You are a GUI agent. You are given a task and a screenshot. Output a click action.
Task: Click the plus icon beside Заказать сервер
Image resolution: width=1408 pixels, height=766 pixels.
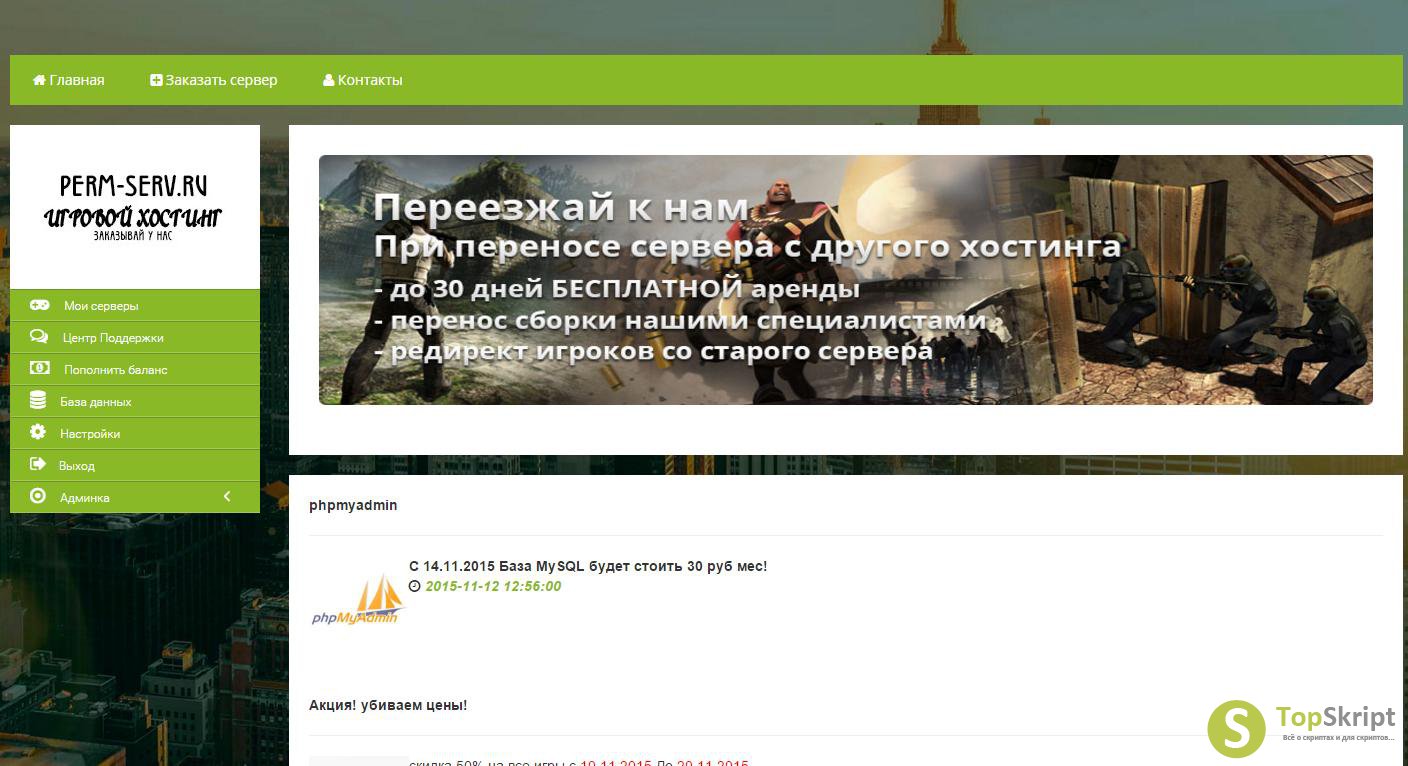coord(156,80)
